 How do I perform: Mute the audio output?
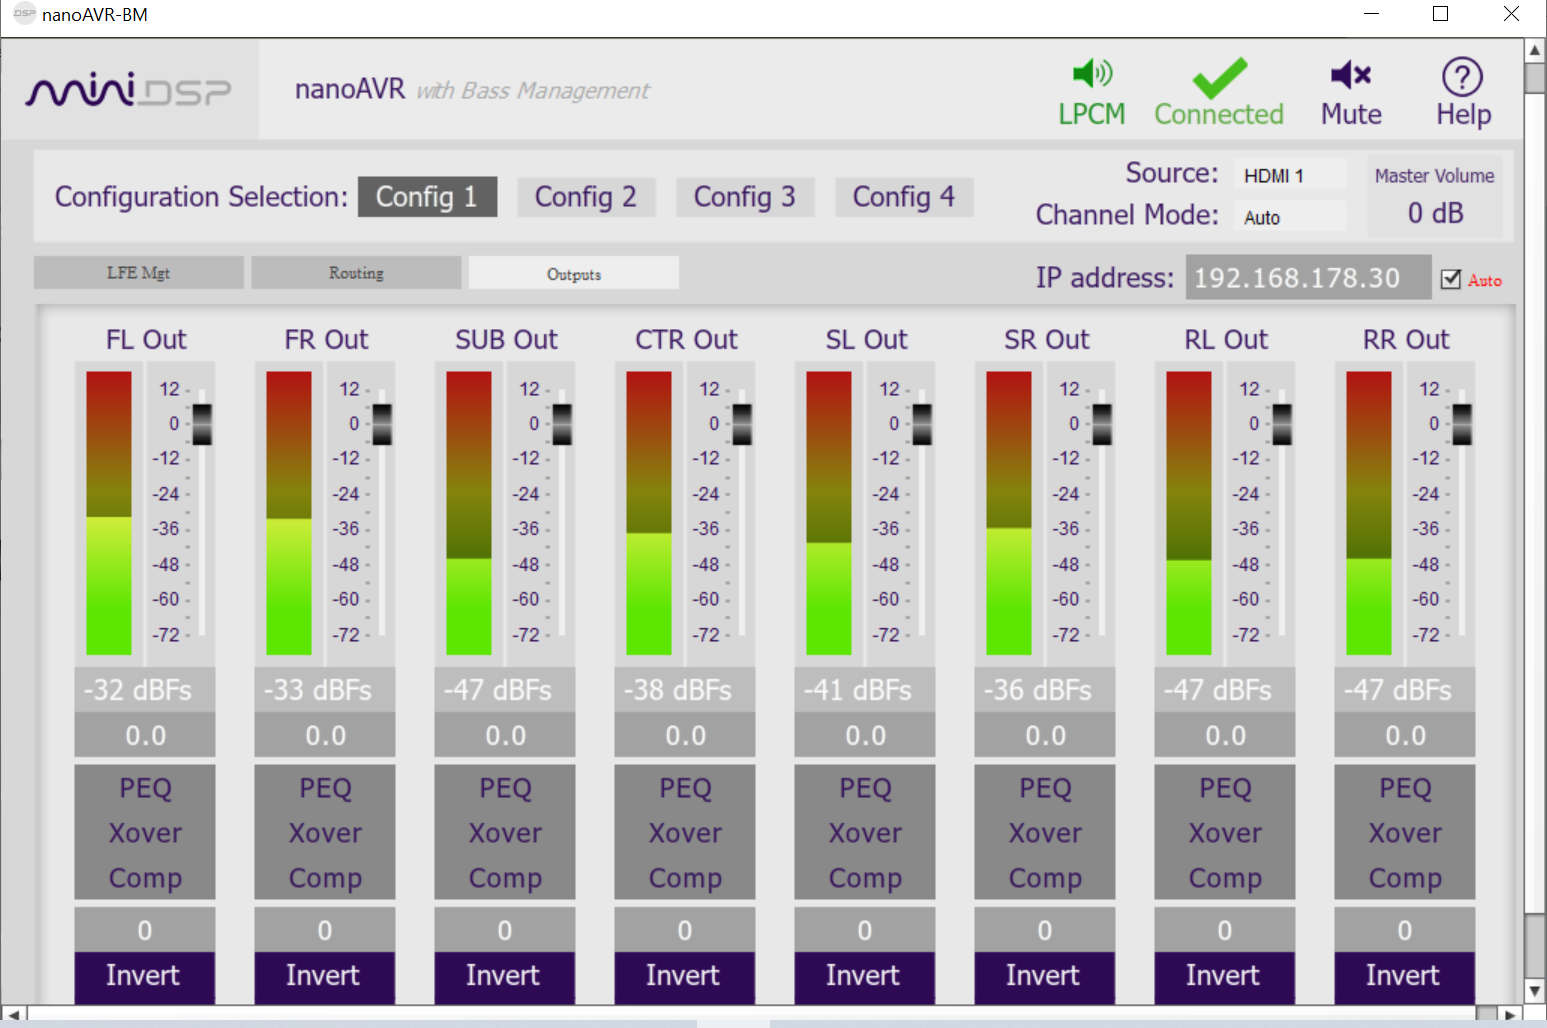(x=1351, y=93)
